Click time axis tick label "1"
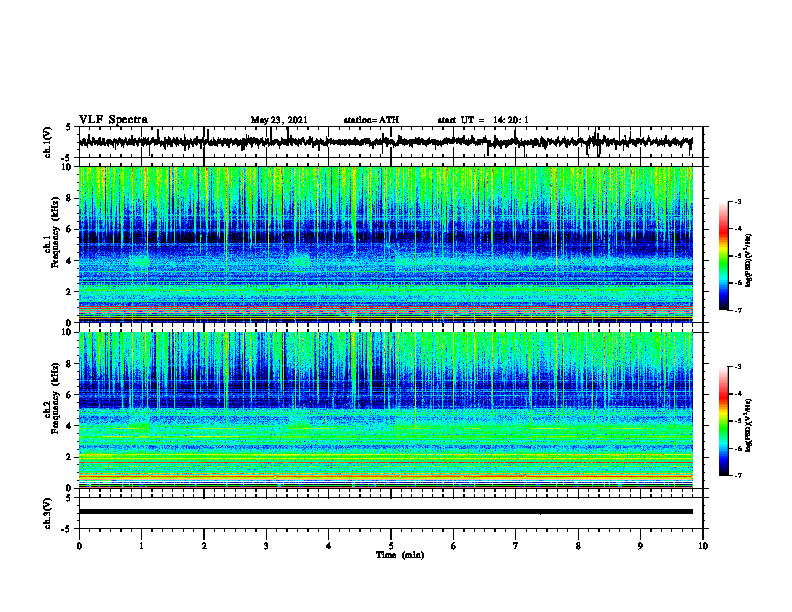 (x=141, y=546)
